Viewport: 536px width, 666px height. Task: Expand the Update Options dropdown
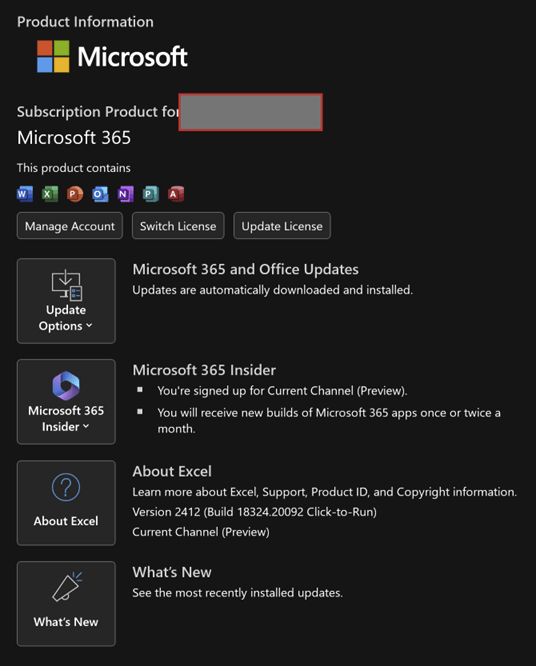coord(66,301)
